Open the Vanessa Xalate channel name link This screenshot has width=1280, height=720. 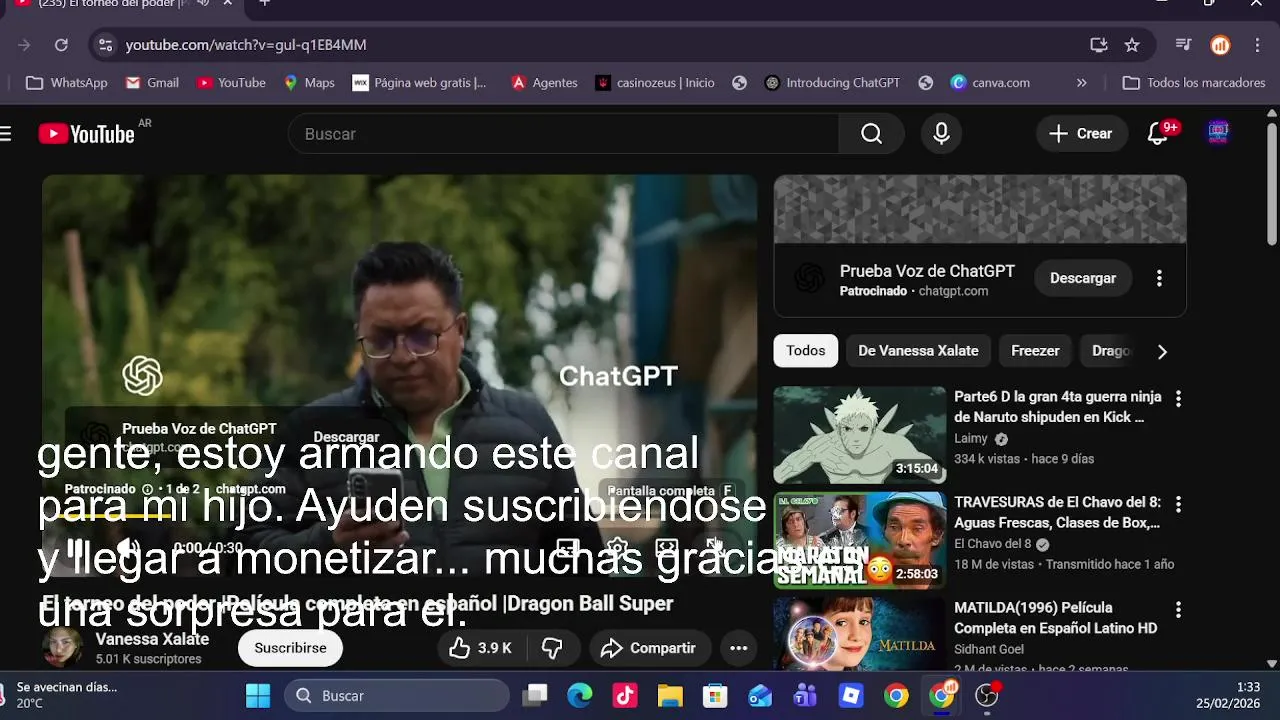click(x=152, y=639)
